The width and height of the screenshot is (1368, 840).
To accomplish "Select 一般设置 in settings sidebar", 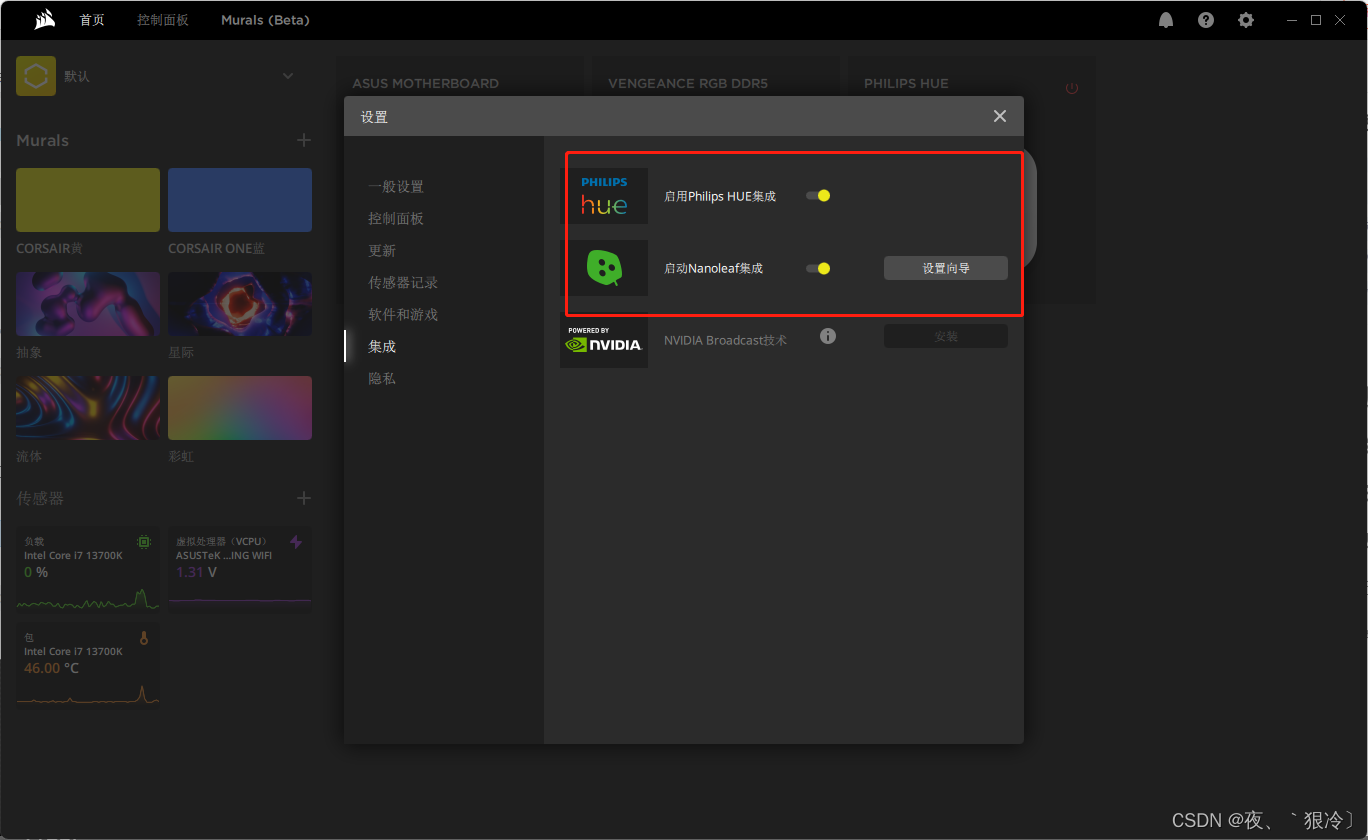I will (x=396, y=186).
